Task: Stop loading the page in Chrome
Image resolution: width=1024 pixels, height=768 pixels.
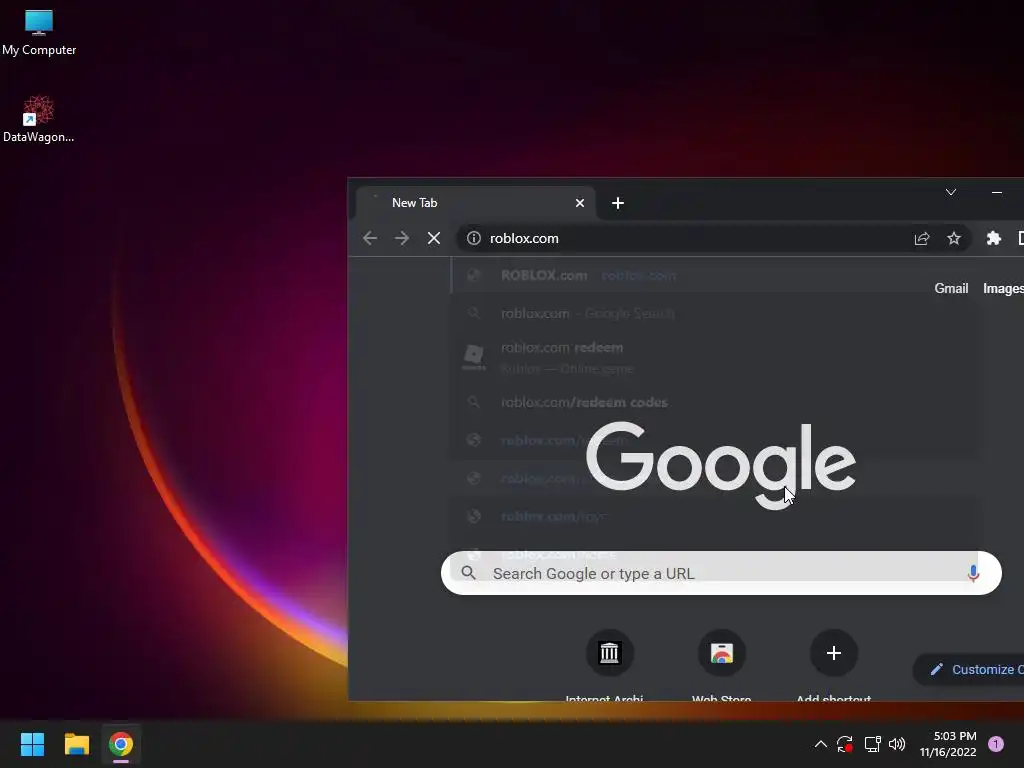Action: (x=434, y=238)
